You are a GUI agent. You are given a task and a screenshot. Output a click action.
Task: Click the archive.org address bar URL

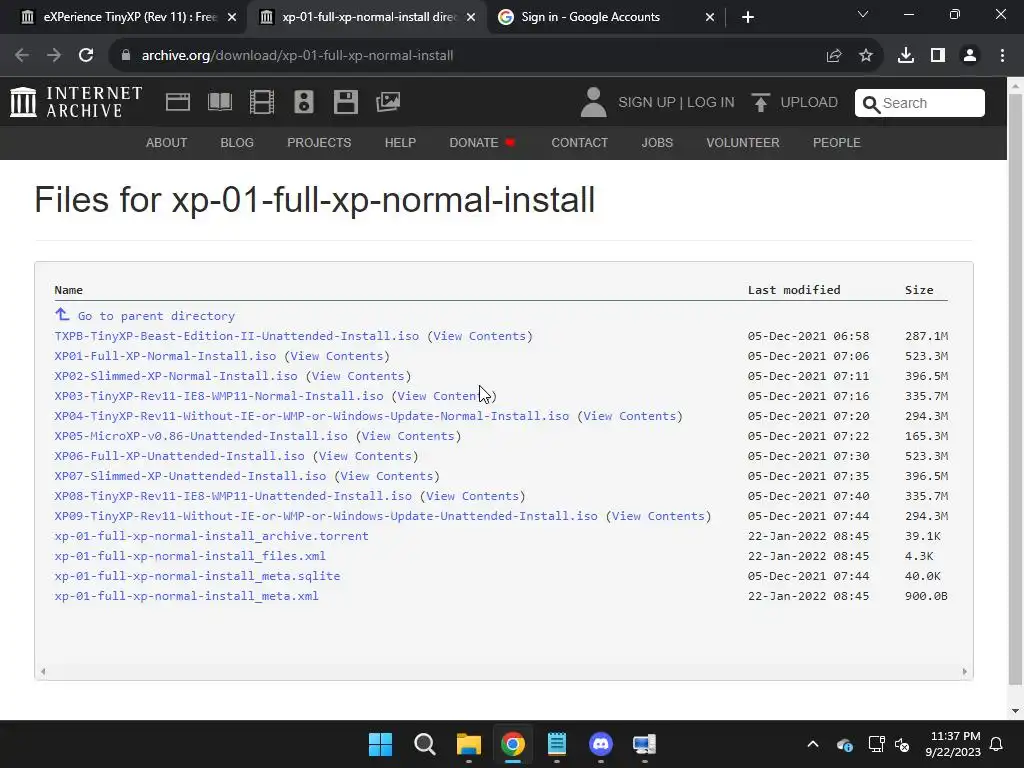click(297, 56)
